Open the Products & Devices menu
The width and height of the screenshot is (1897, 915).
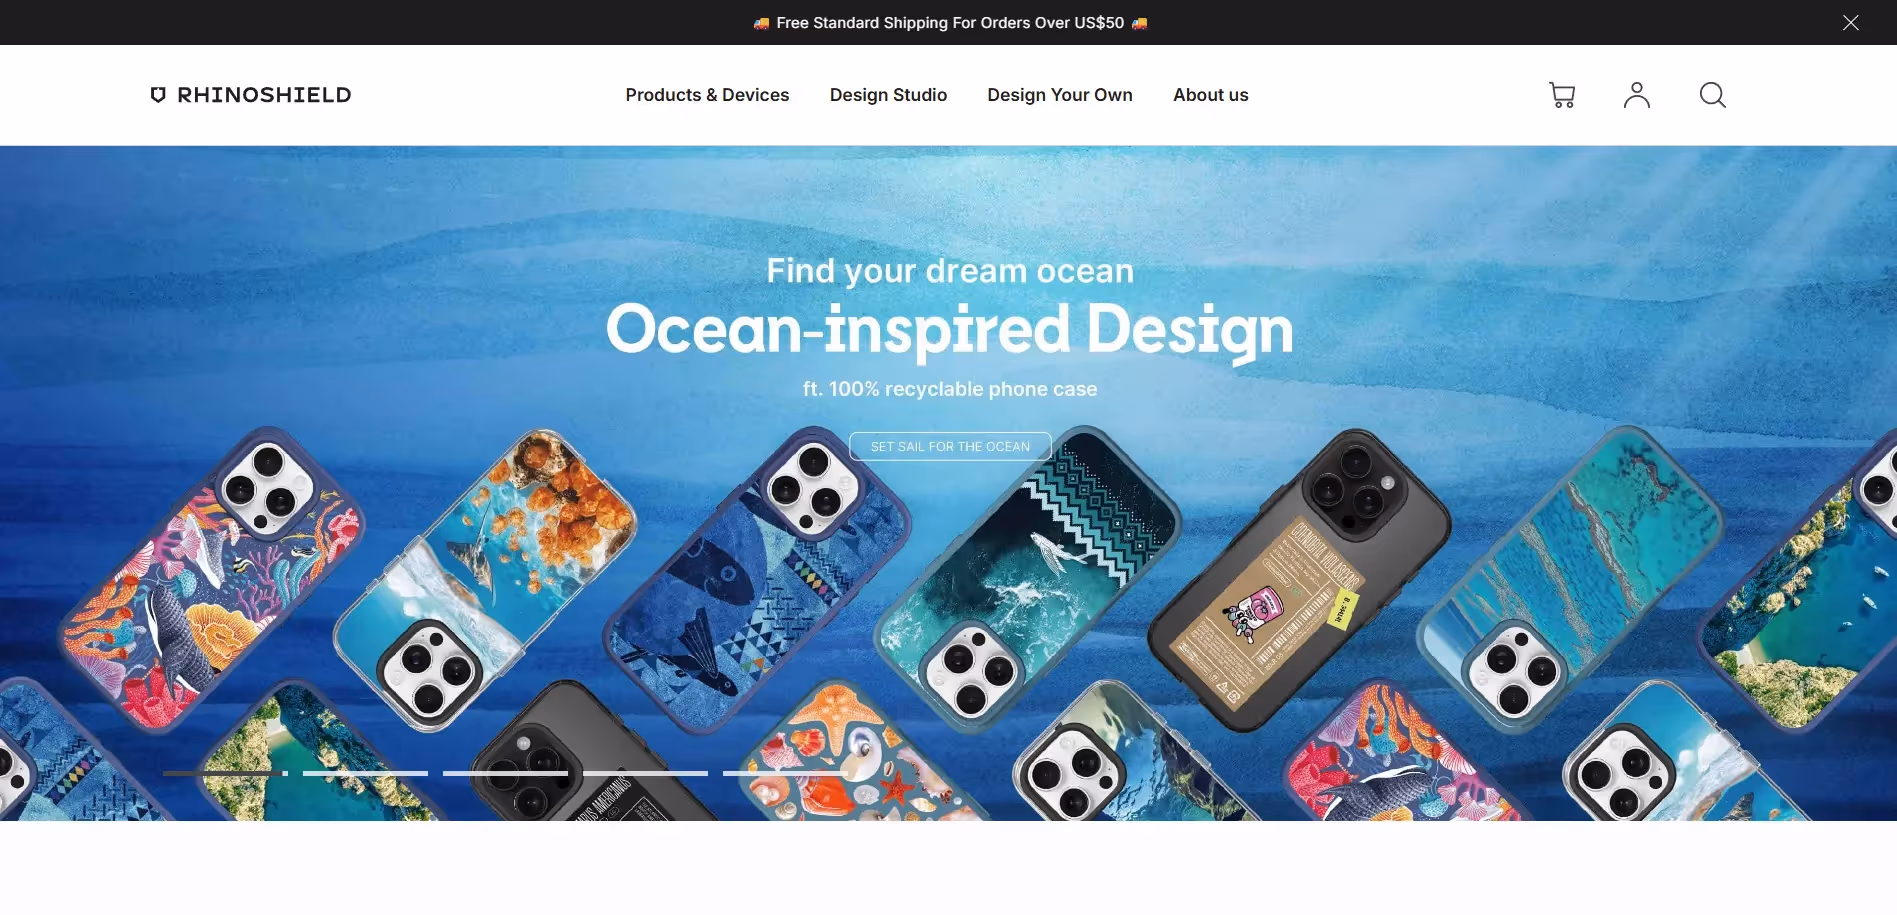coord(707,95)
